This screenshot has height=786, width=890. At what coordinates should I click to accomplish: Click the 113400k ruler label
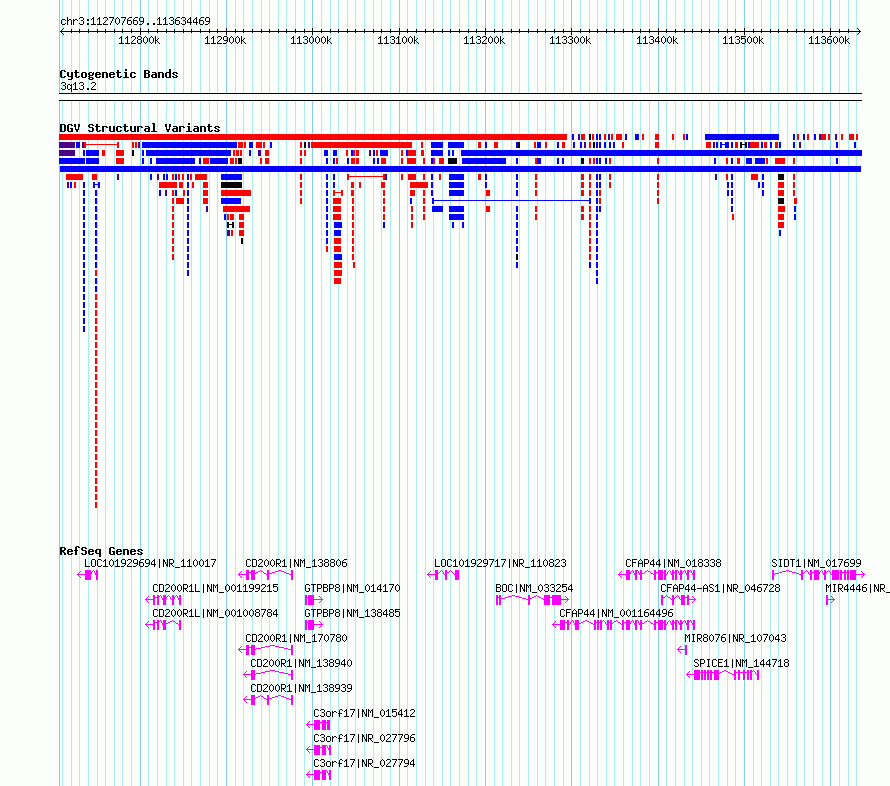(x=657, y=40)
